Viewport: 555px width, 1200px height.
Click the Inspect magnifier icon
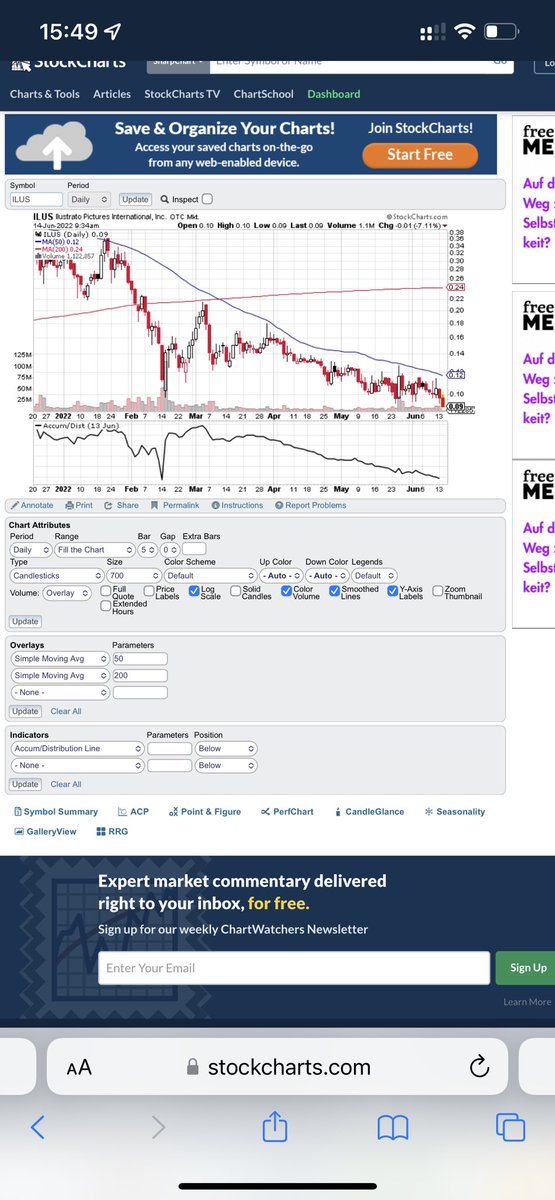pyautogui.click(x=164, y=199)
